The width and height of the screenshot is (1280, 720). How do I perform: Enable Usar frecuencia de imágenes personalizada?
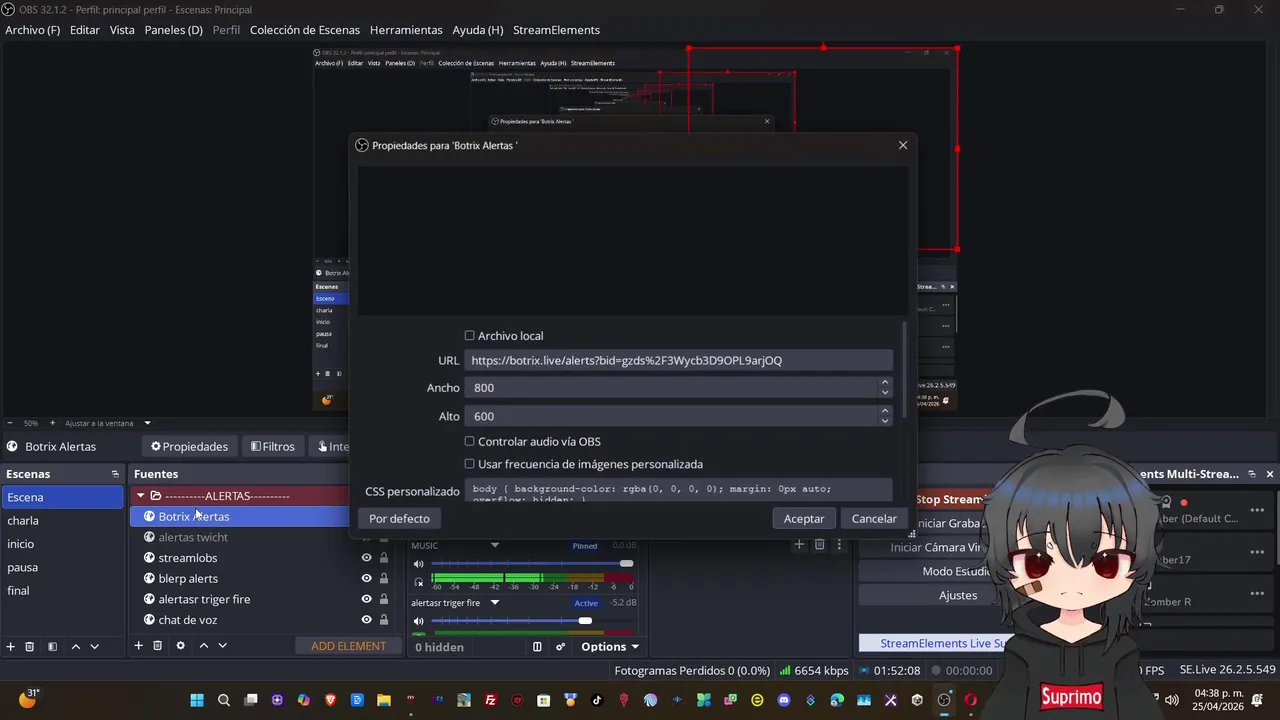pos(469,464)
